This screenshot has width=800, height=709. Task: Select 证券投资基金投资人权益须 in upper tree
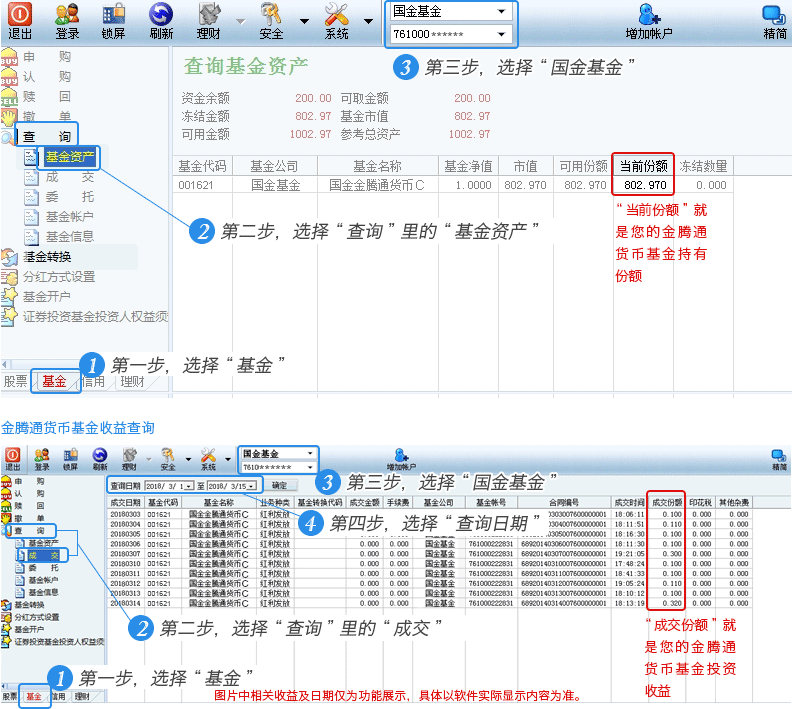tap(95, 317)
